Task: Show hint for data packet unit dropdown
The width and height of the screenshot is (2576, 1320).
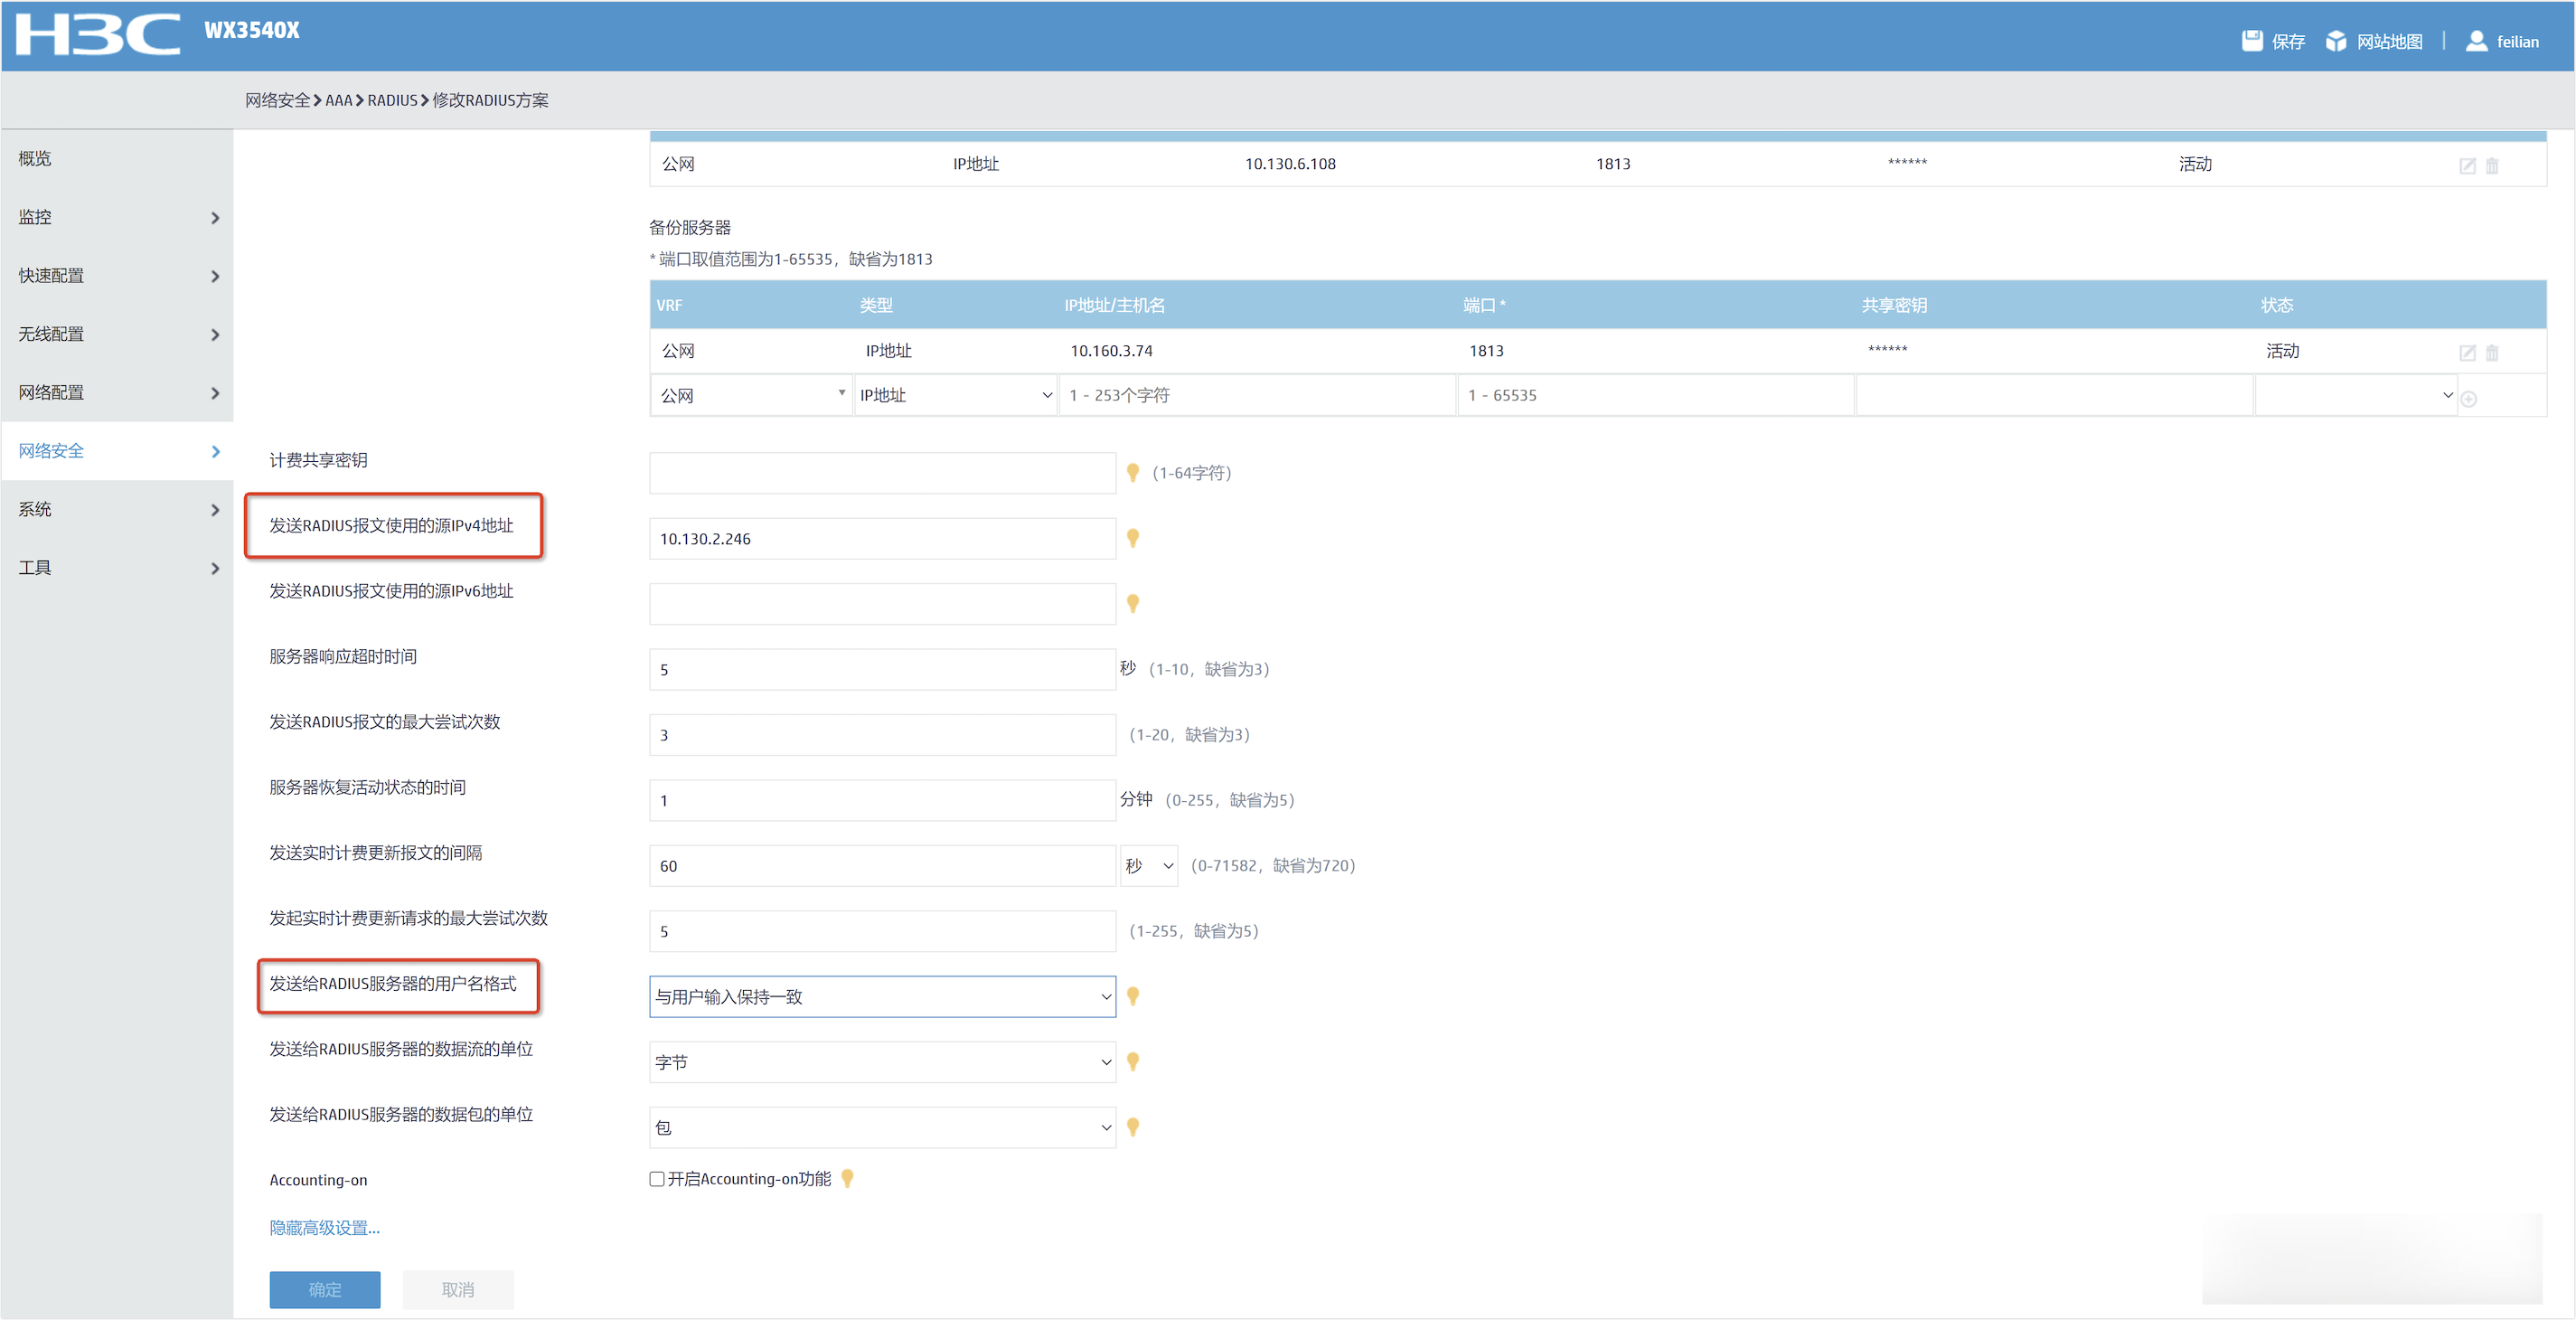Action: (x=1133, y=1127)
